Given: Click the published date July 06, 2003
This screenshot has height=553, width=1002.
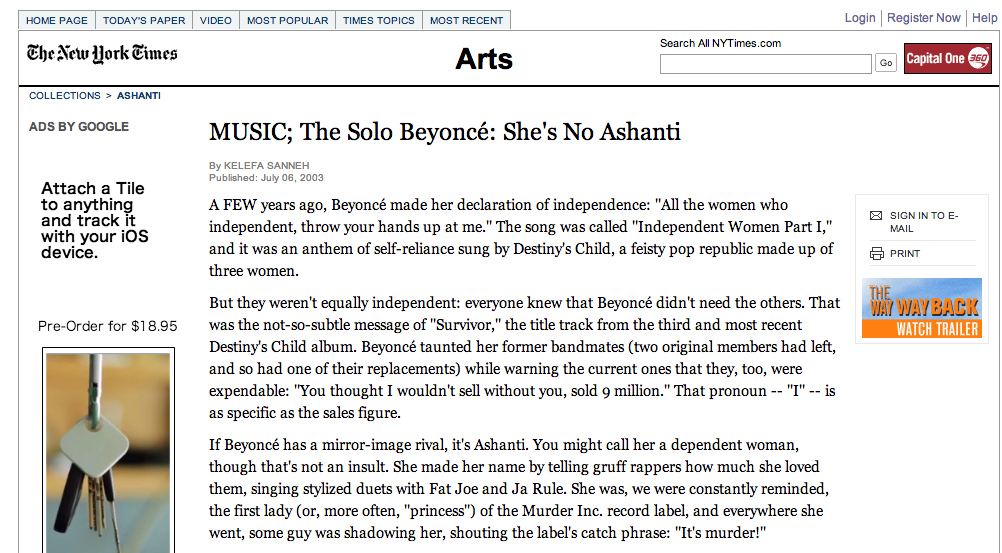Looking at the screenshot, I should (x=266, y=178).
